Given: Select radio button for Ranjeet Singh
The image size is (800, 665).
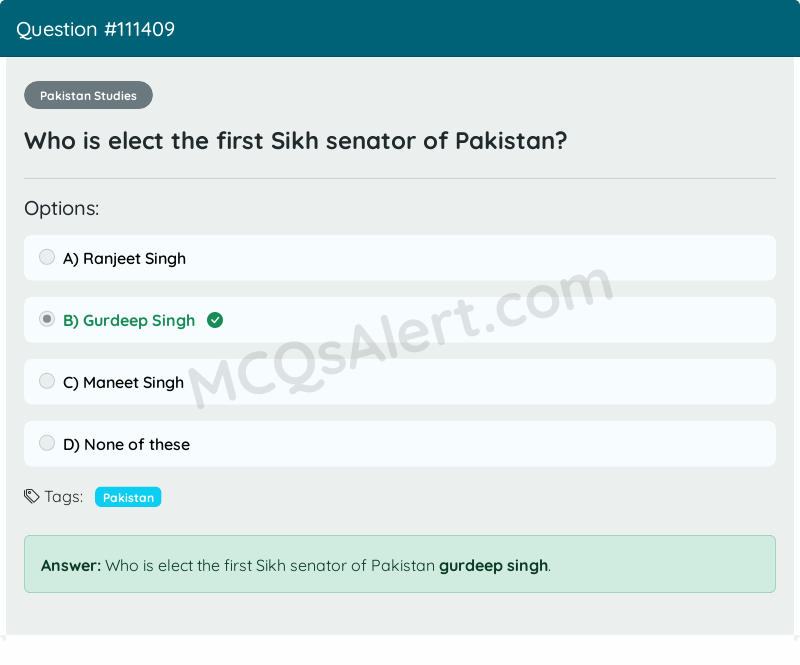Looking at the screenshot, I should tap(47, 257).
